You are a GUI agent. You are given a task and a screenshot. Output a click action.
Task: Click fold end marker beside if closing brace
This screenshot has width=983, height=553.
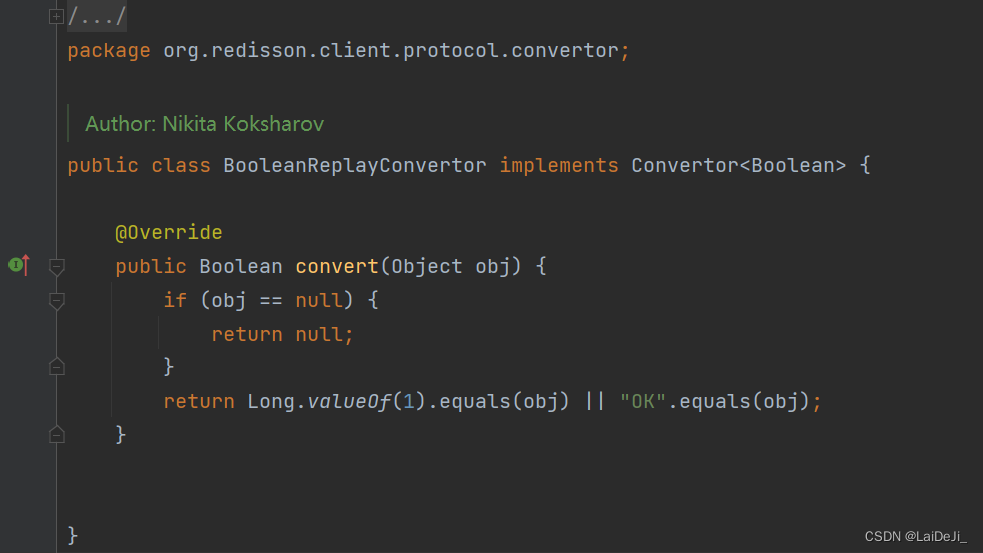click(x=57, y=367)
